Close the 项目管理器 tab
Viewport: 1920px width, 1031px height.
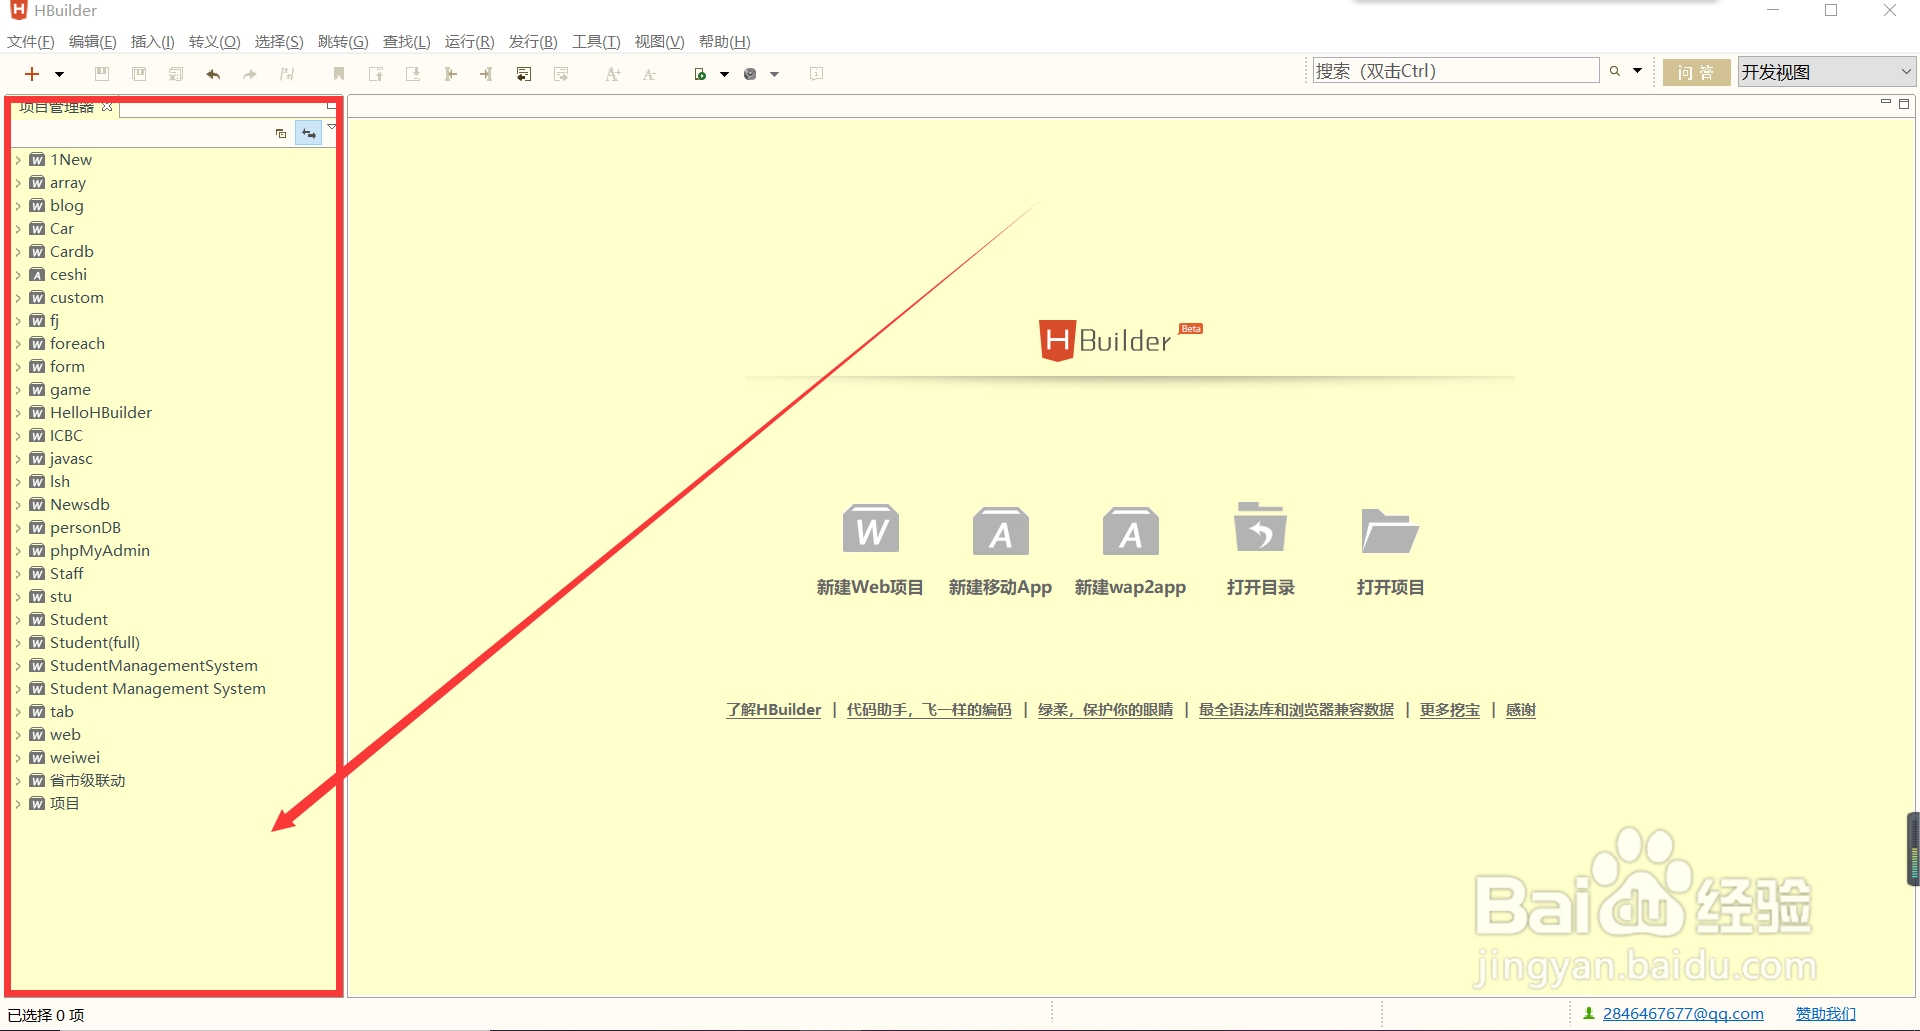click(x=107, y=107)
